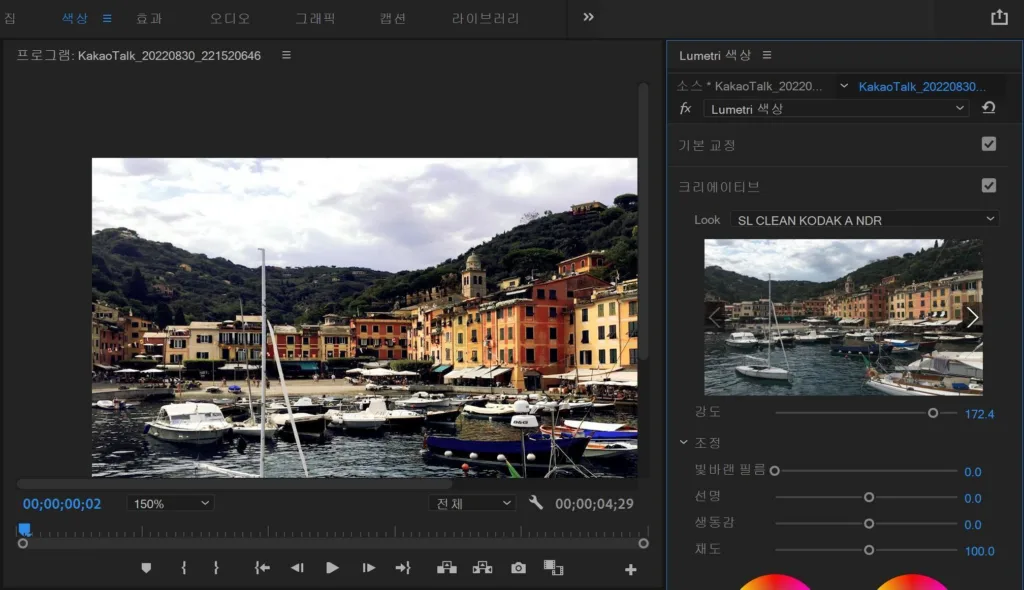Add a marker in the Program monitor
Viewport: 1024px width, 590px height.
click(x=146, y=568)
